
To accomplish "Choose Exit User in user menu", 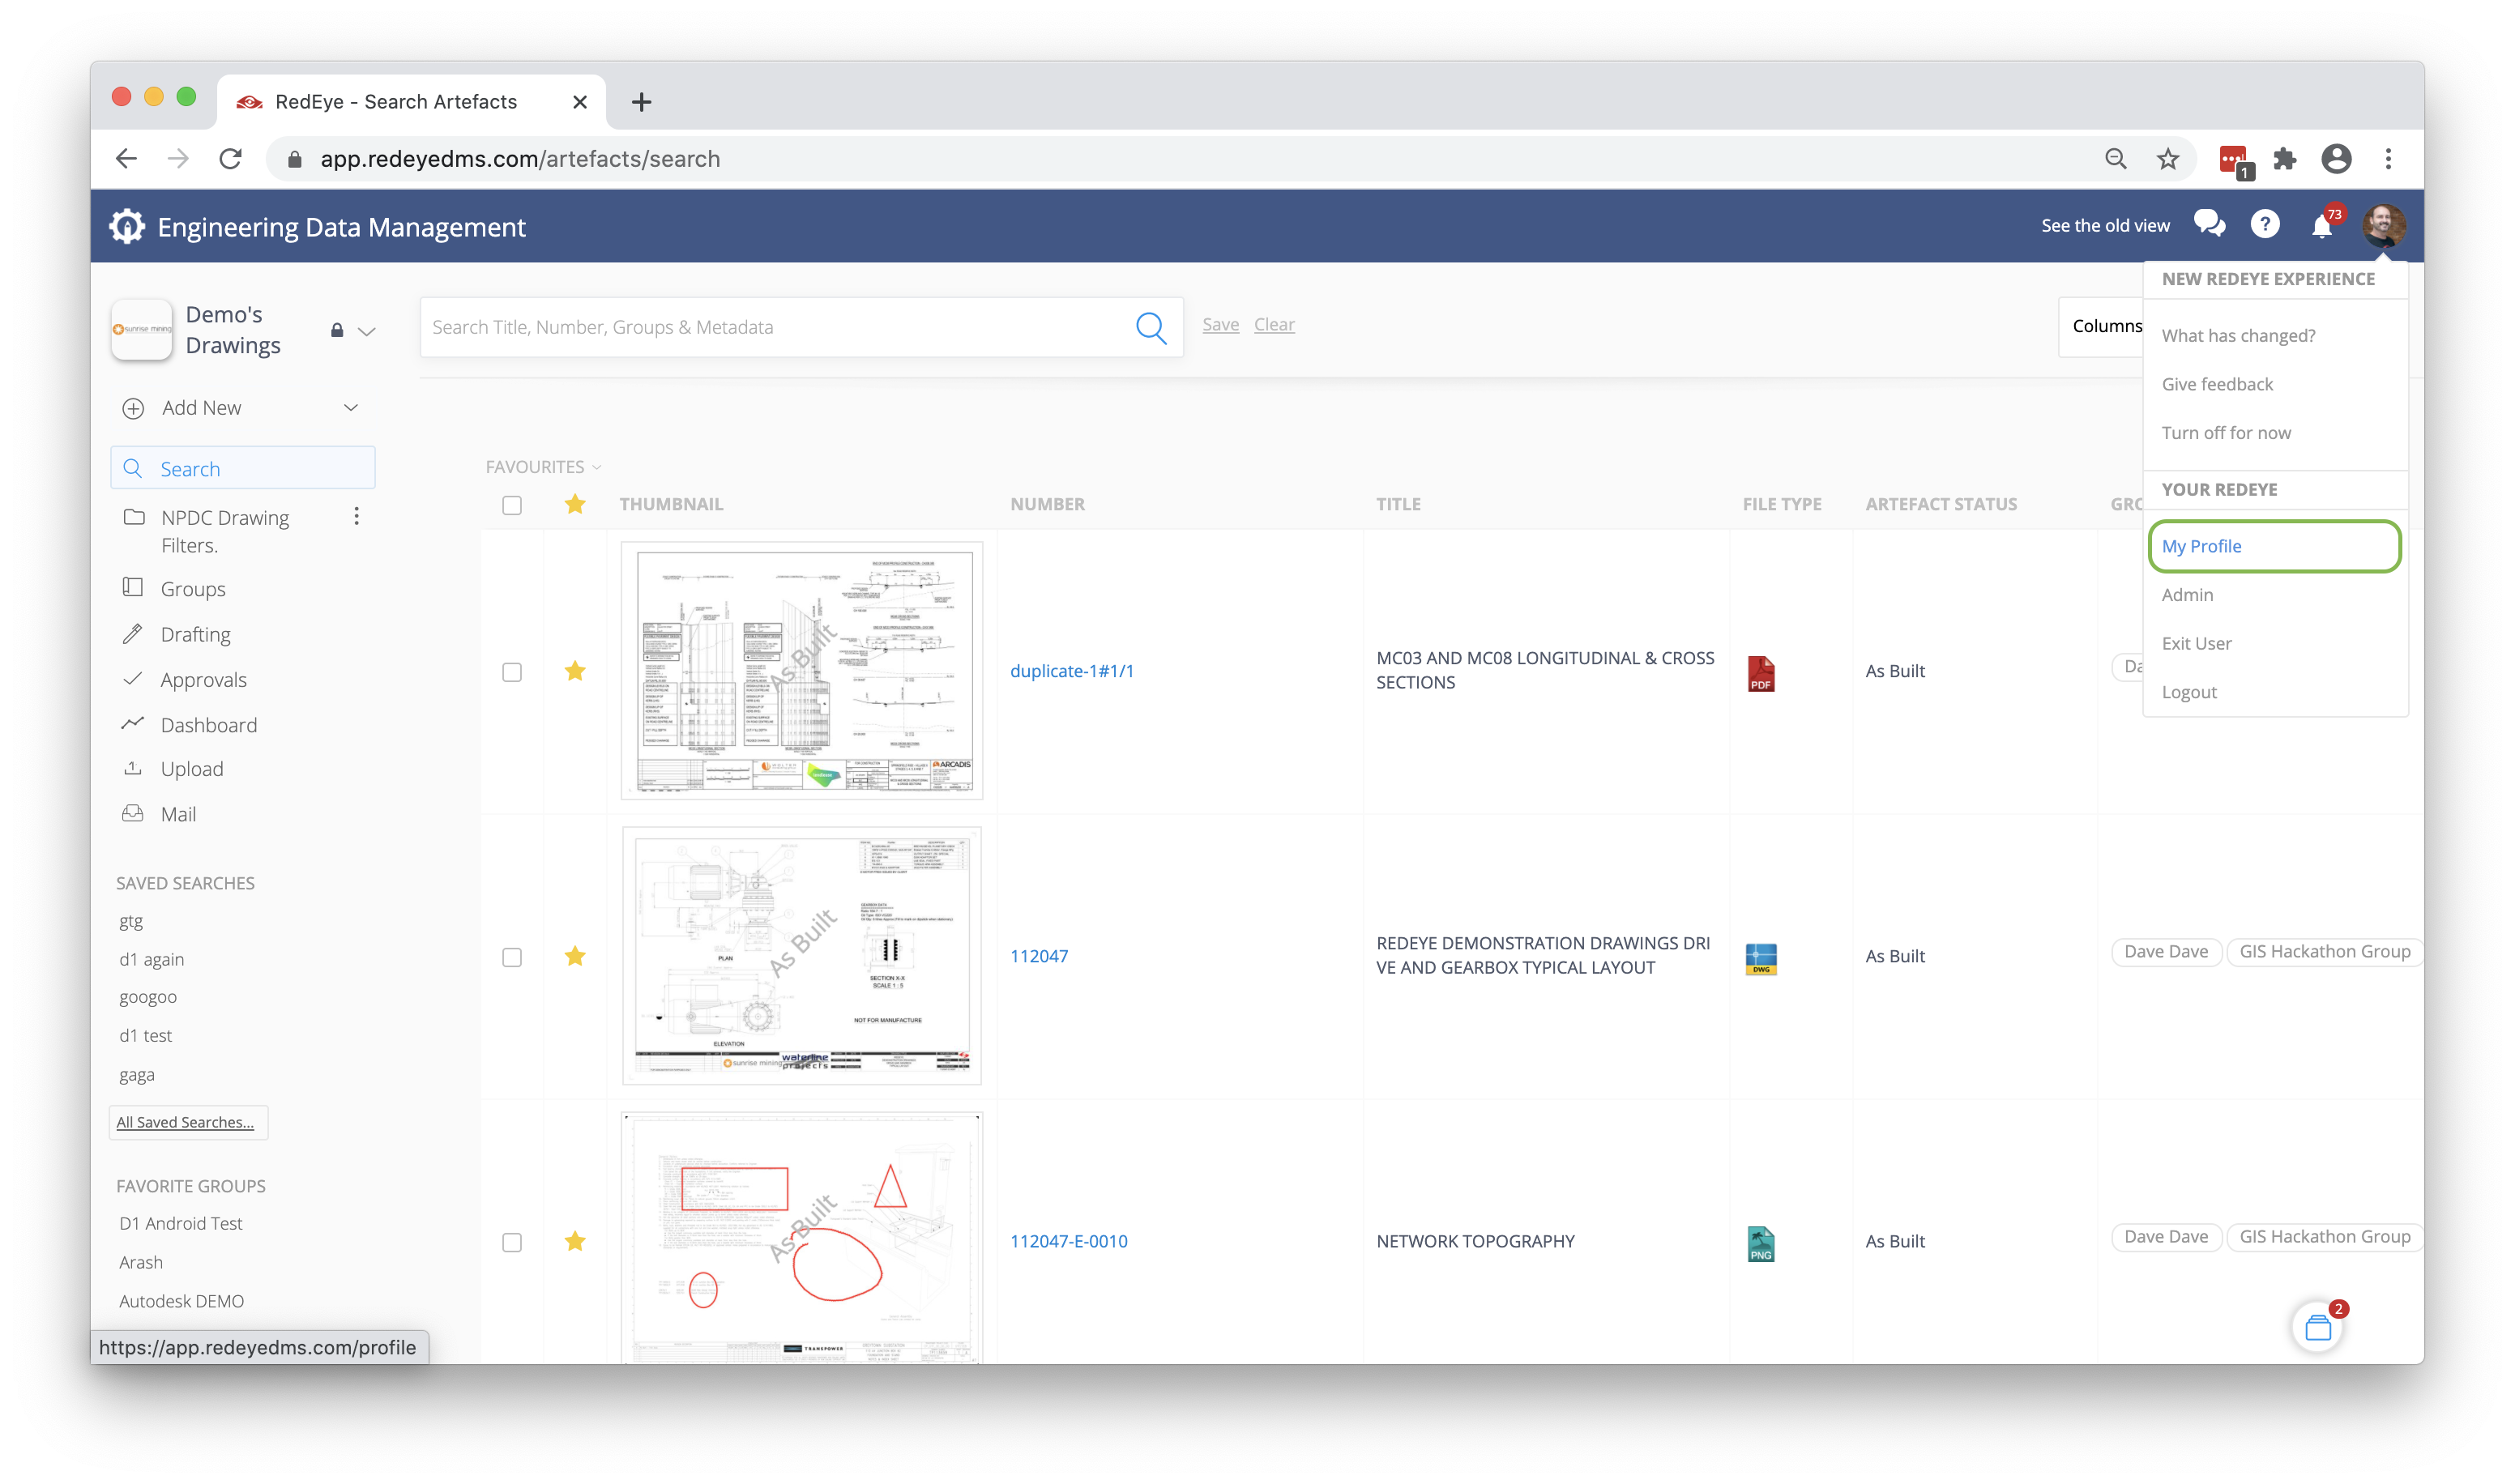I will (2196, 643).
